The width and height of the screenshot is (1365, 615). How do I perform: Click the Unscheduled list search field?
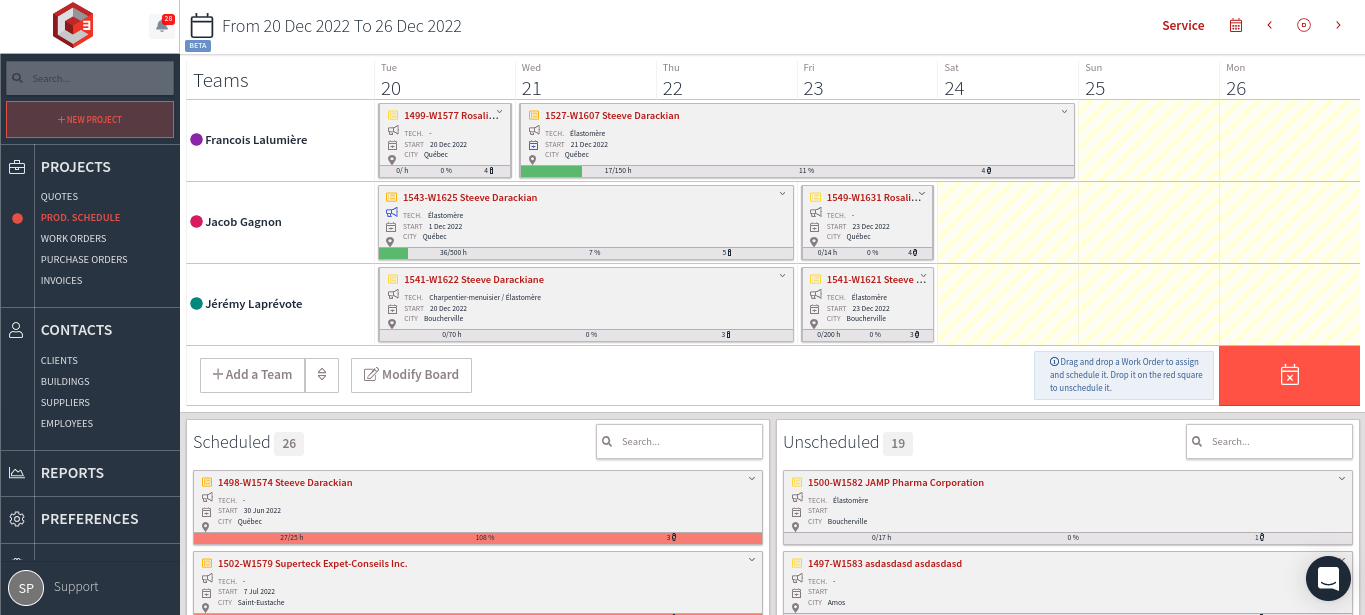(x=1269, y=442)
